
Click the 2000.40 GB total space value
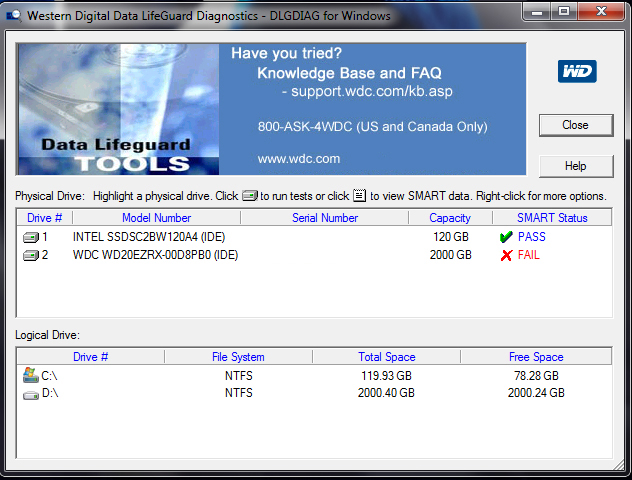[x=386, y=393]
